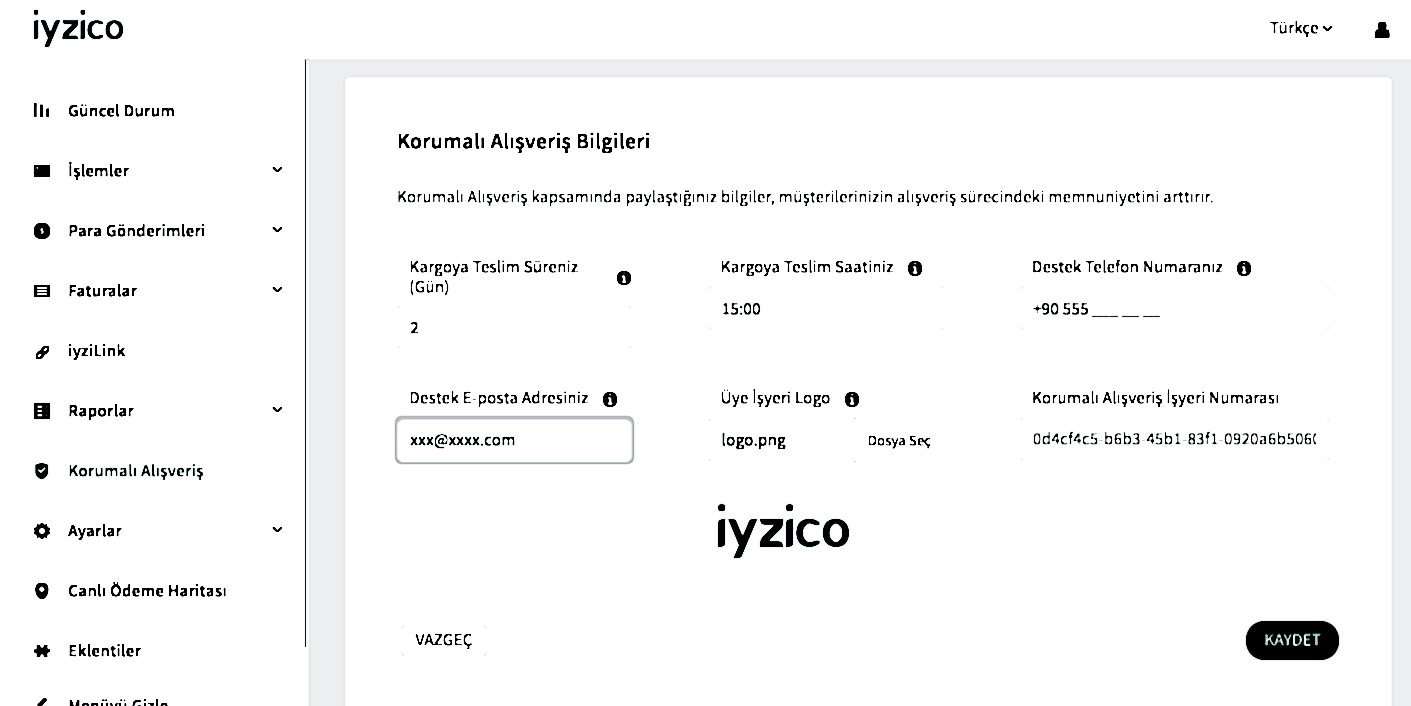Click the VAZGEÇ button
The image size is (1411, 706).
tap(443, 640)
